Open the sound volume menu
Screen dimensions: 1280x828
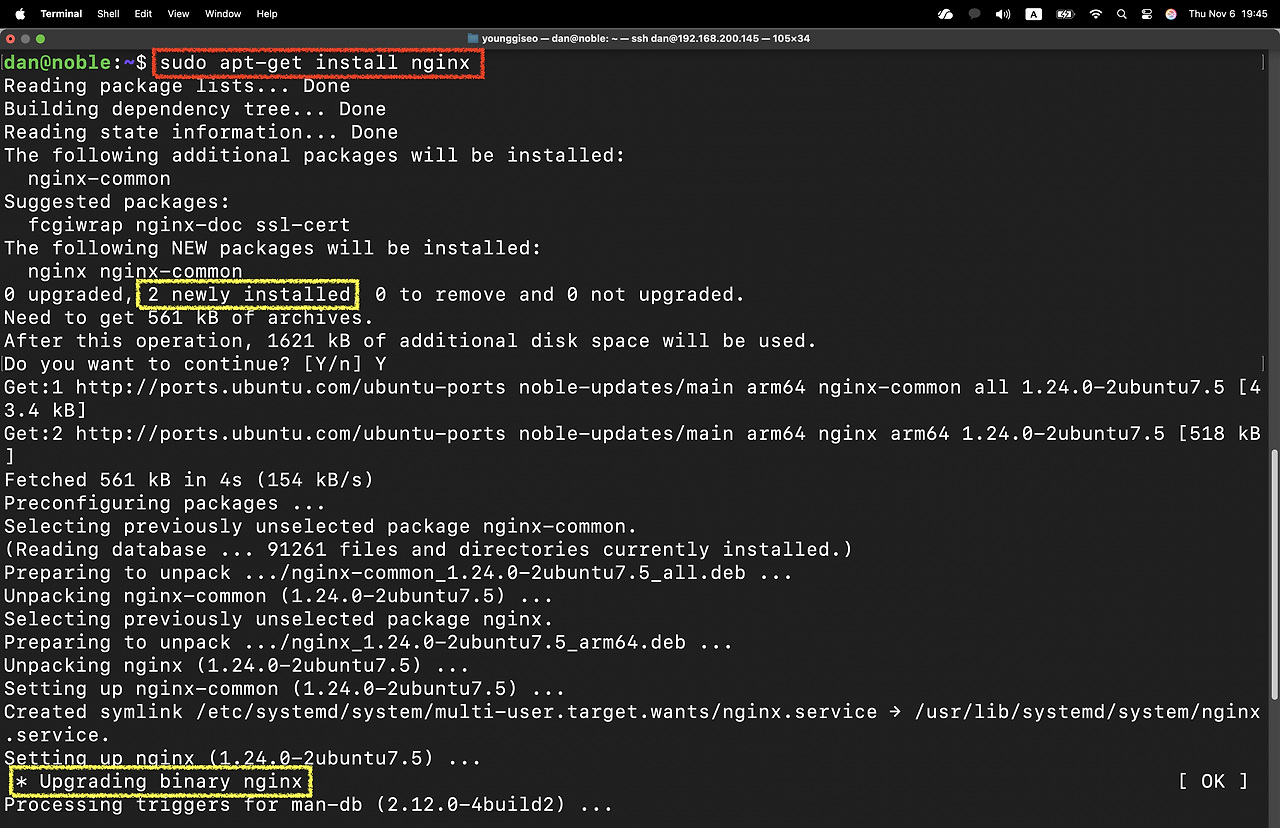(x=1003, y=14)
